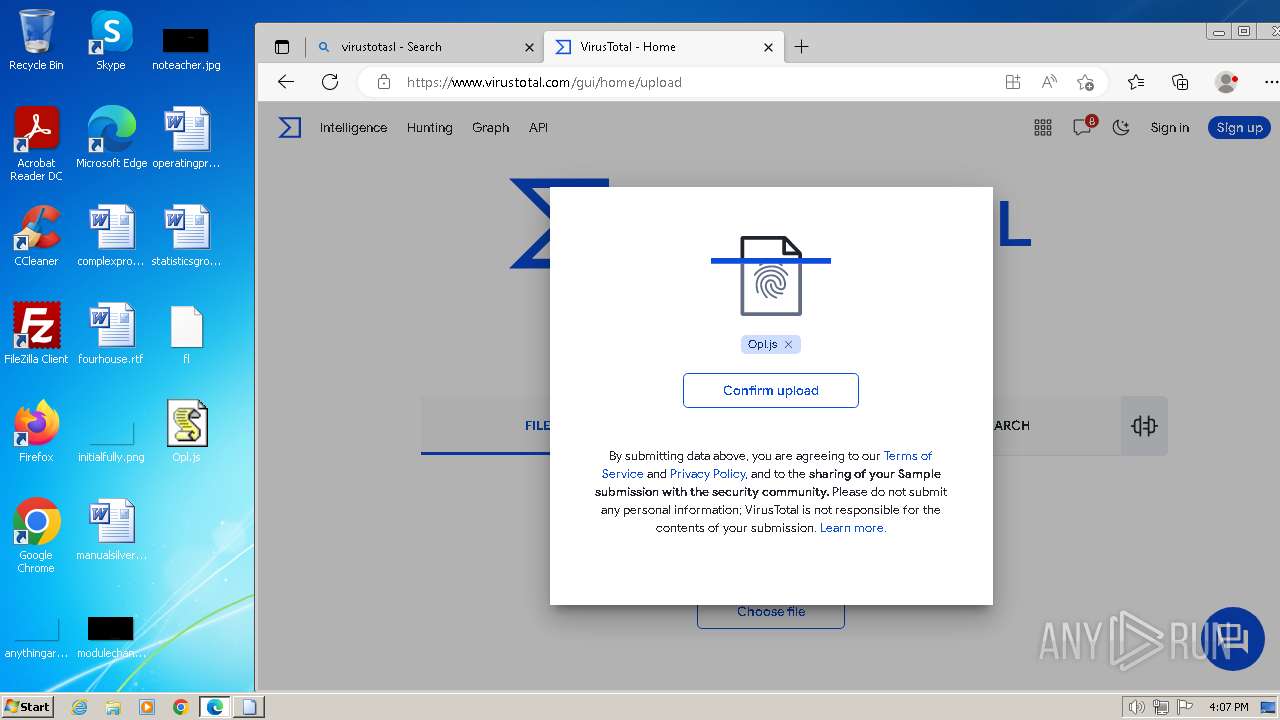Screen dimensions: 1280x720
Task: Go back with the browser back arrow
Action: 286,82
